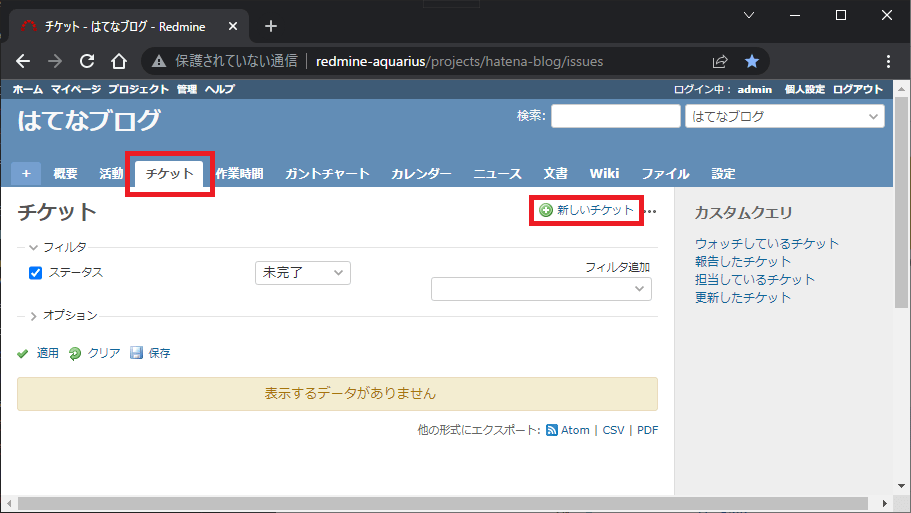Open the tab search chevron in title bar
Screen dimensions: 911x513
coord(749,15)
